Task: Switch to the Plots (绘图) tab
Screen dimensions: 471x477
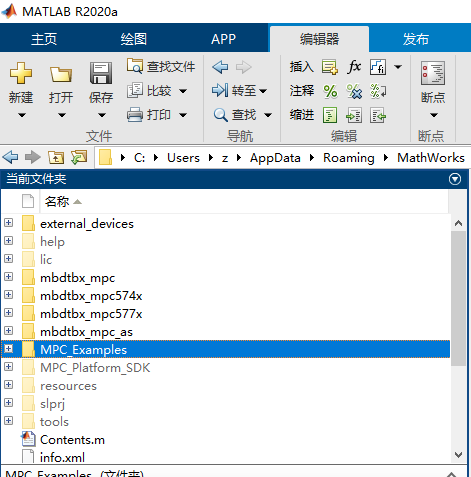Action: (x=134, y=39)
